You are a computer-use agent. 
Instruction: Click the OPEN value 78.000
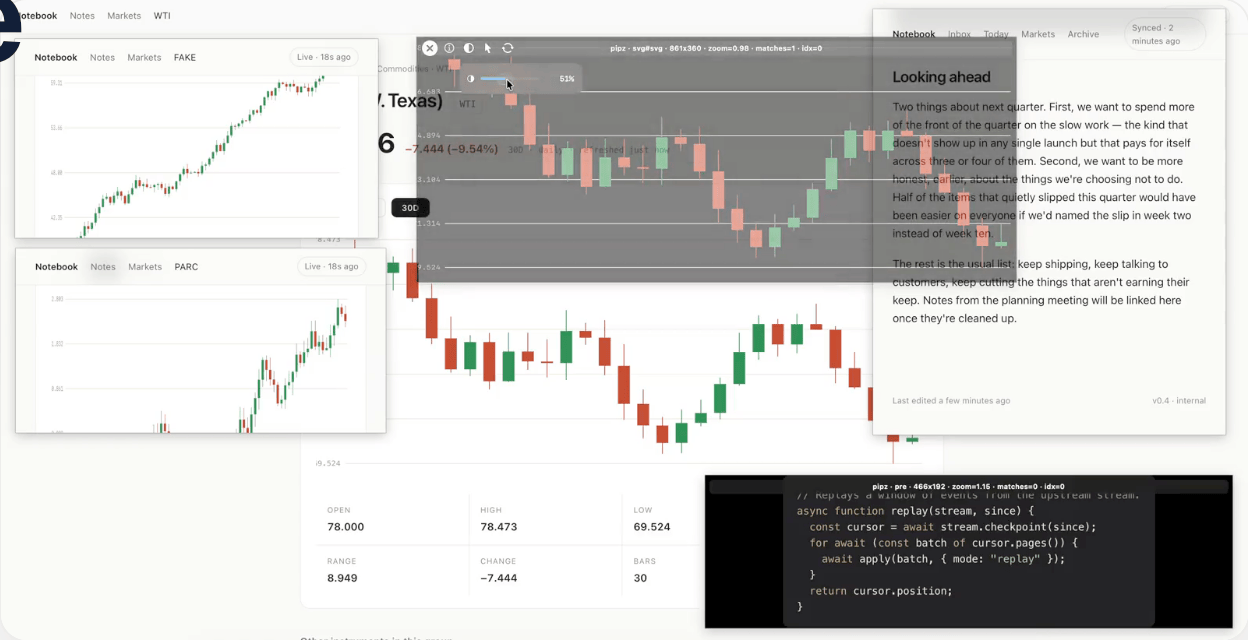tap(346, 527)
